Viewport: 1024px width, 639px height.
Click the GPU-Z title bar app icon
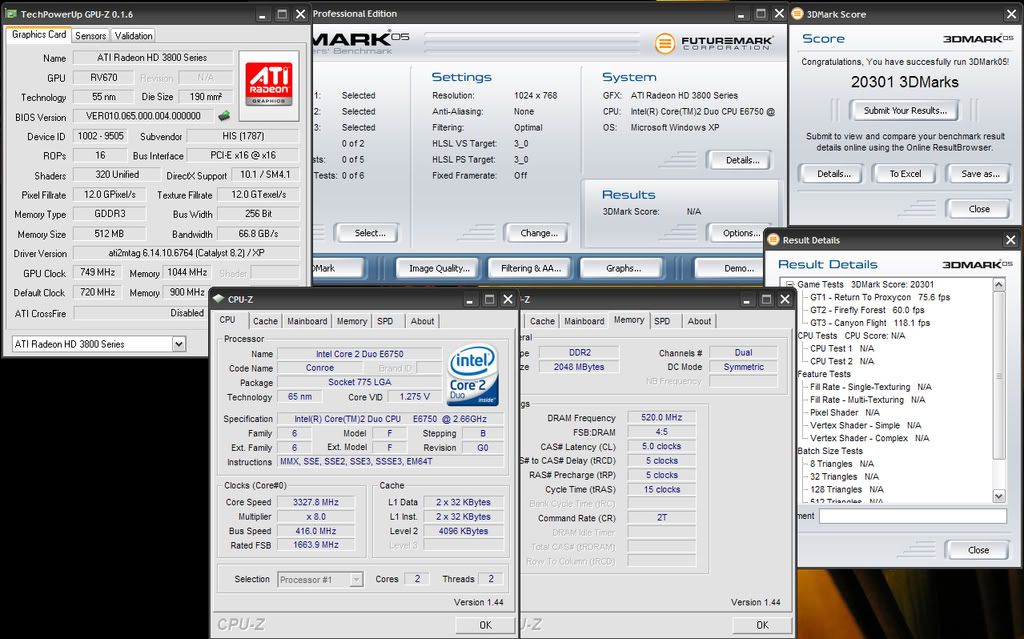[x=11, y=14]
